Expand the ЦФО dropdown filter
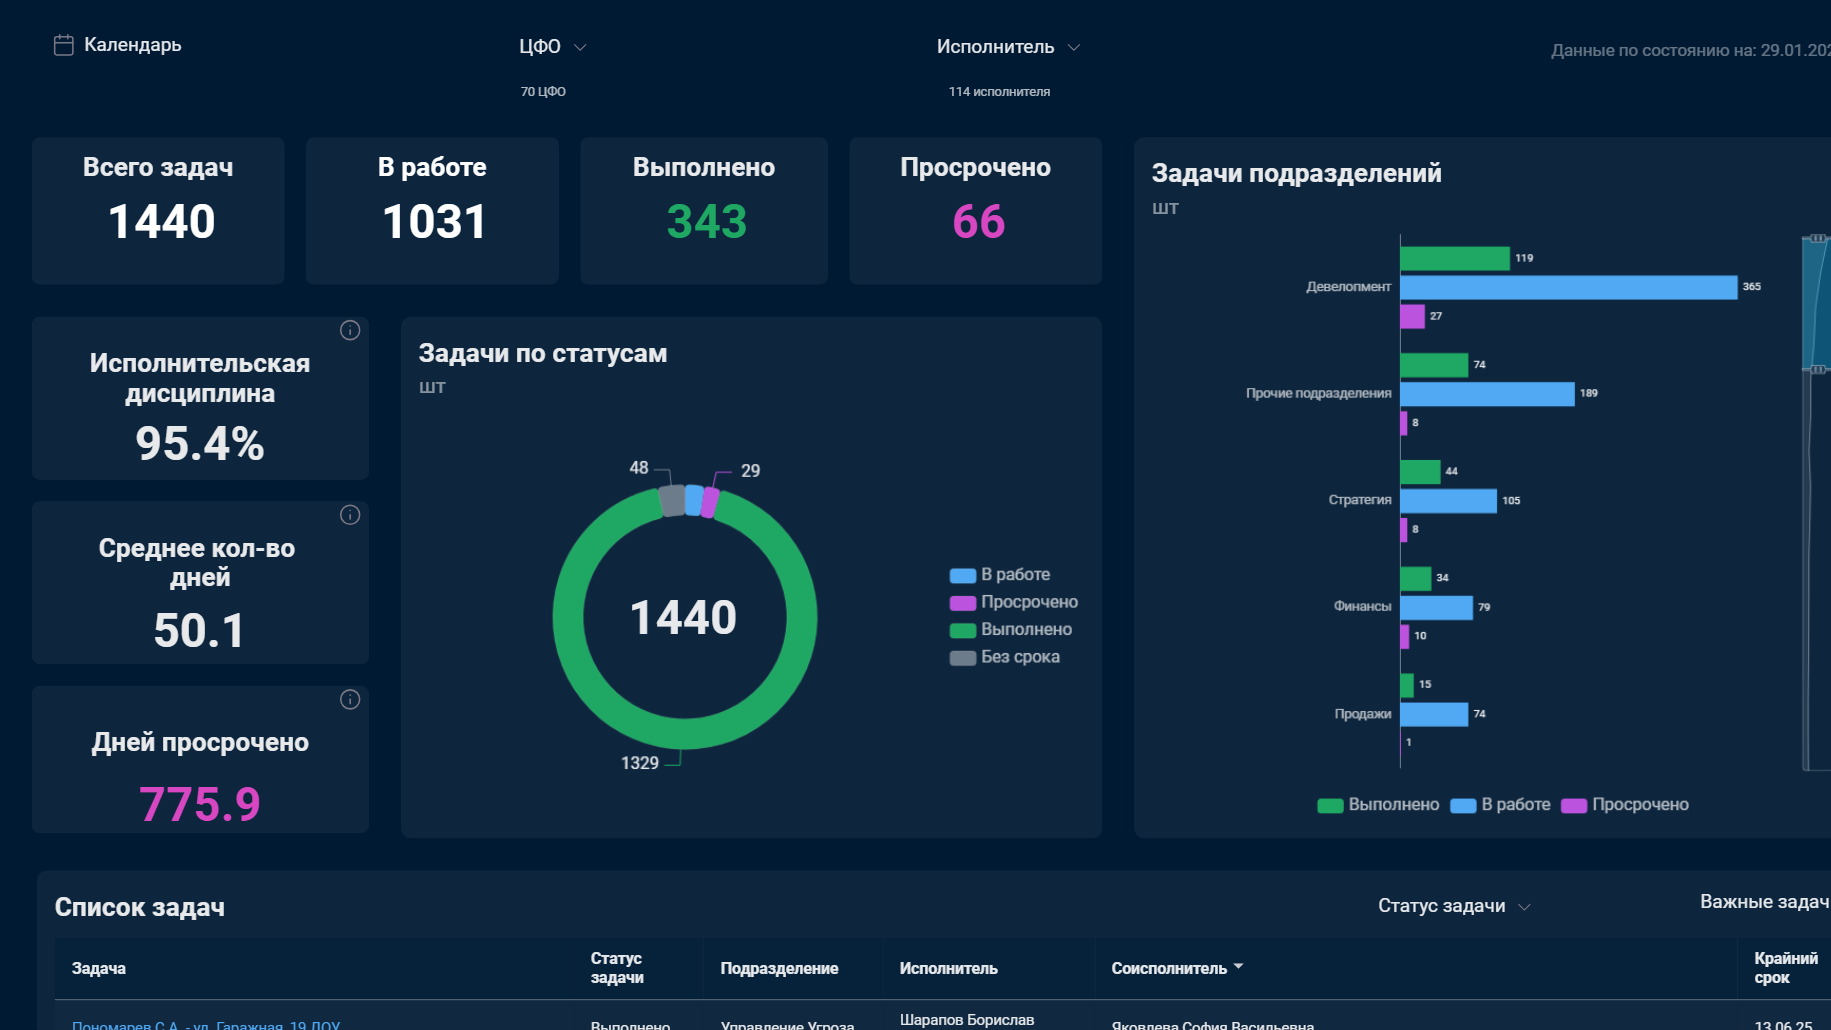Image resolution: width=1831 pixels, height=1030 pixels. pyautogui.click(x=552, y=47)
